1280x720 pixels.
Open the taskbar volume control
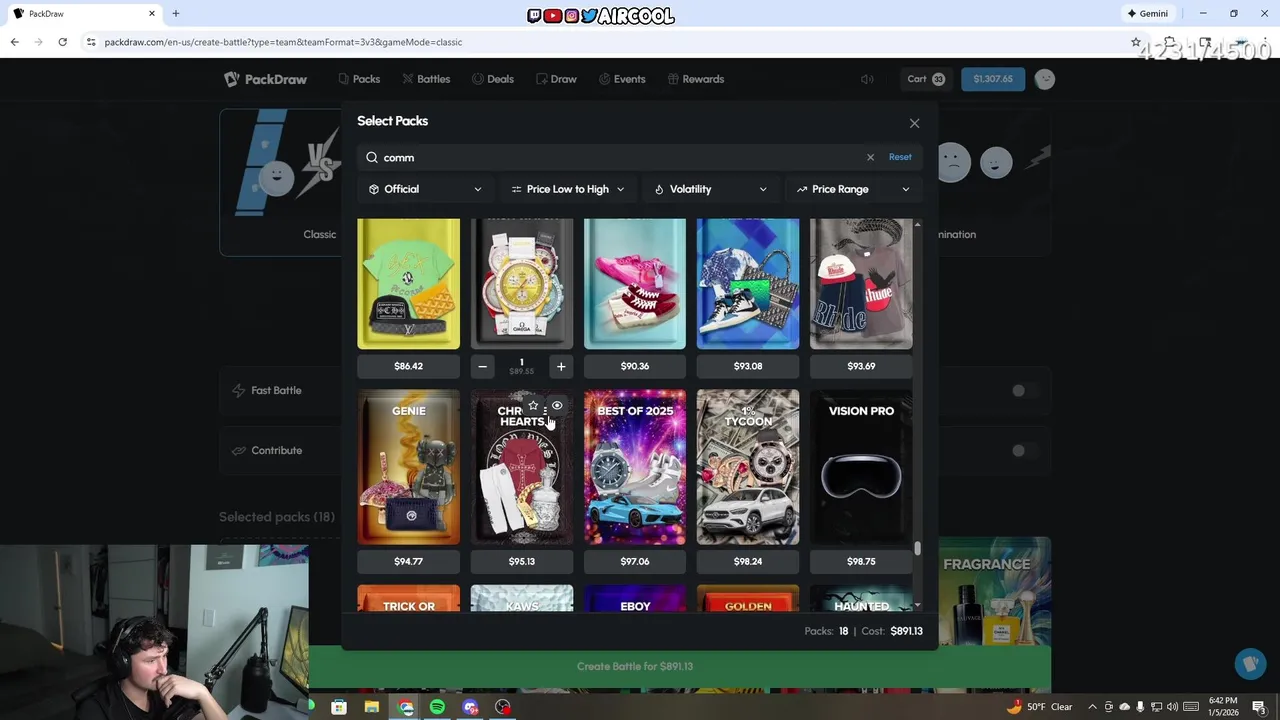tap(1172, 707)
